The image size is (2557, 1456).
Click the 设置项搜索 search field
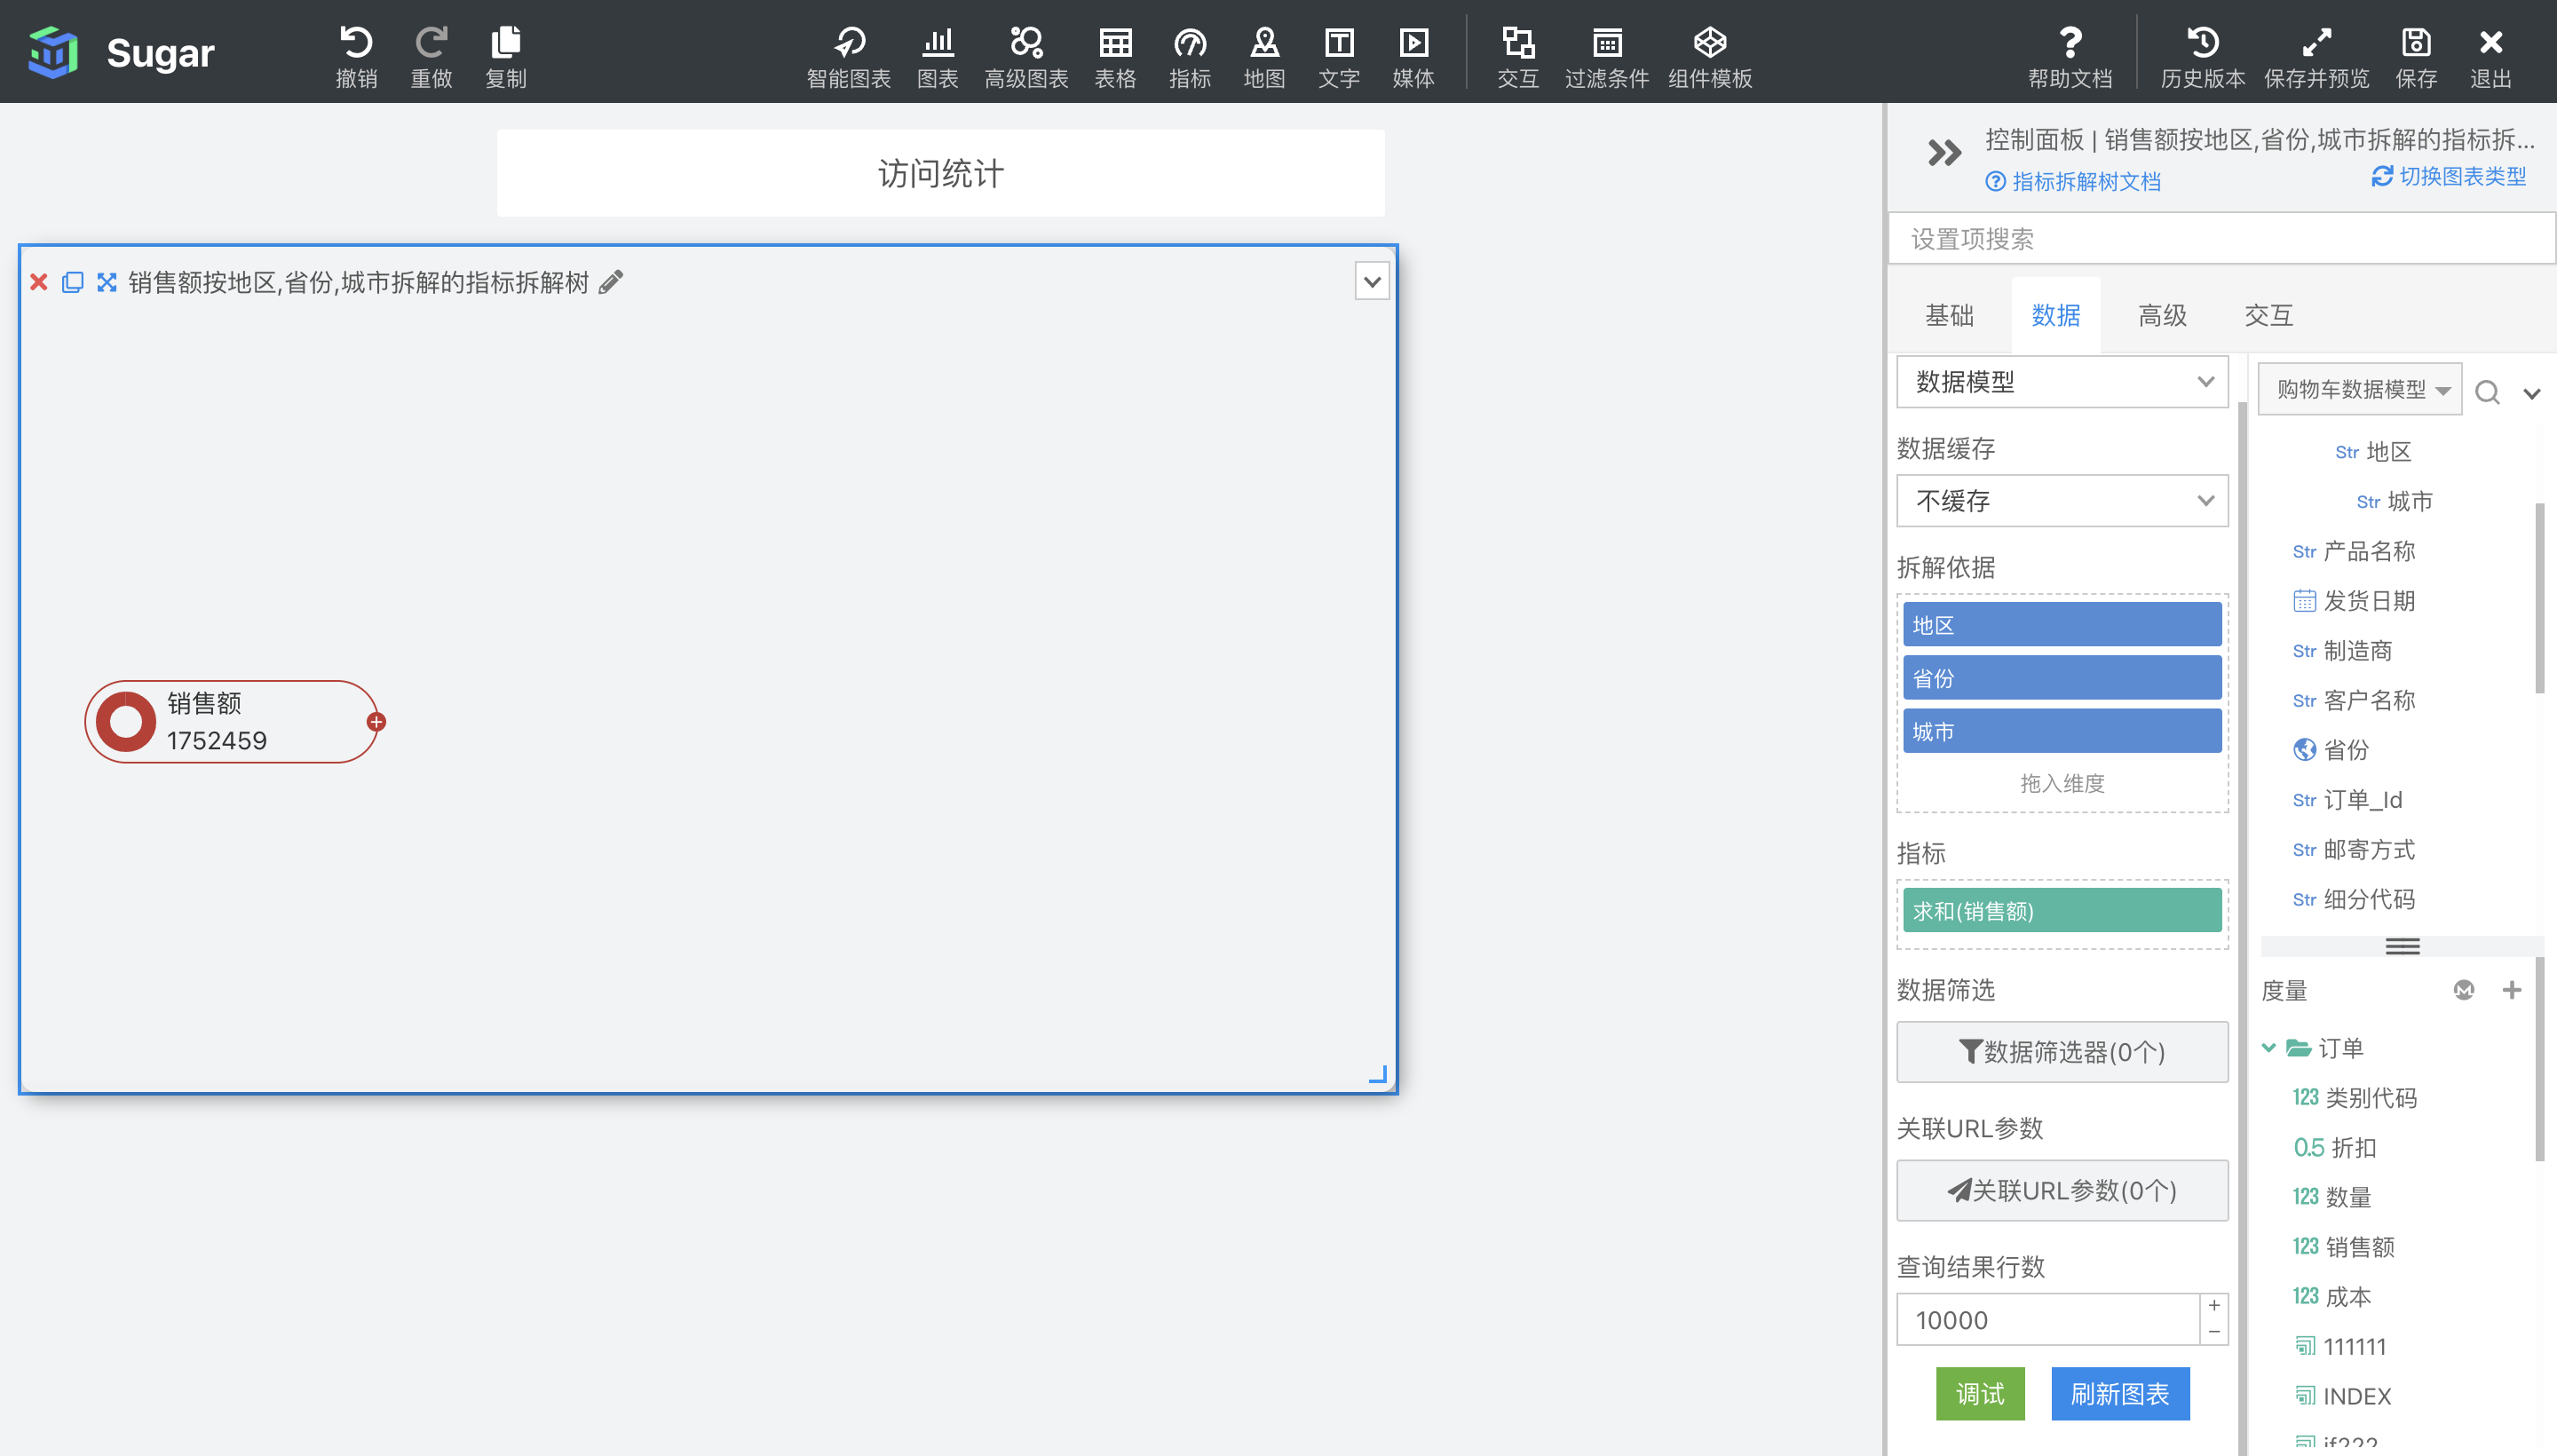tap(2221, 239)
